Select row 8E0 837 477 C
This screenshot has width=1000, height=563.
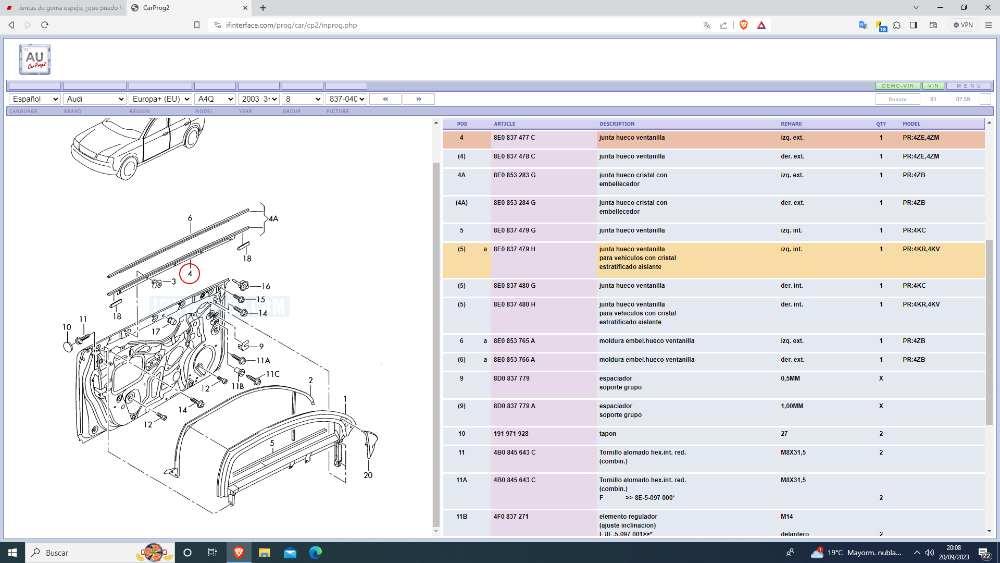click(714, 138)
